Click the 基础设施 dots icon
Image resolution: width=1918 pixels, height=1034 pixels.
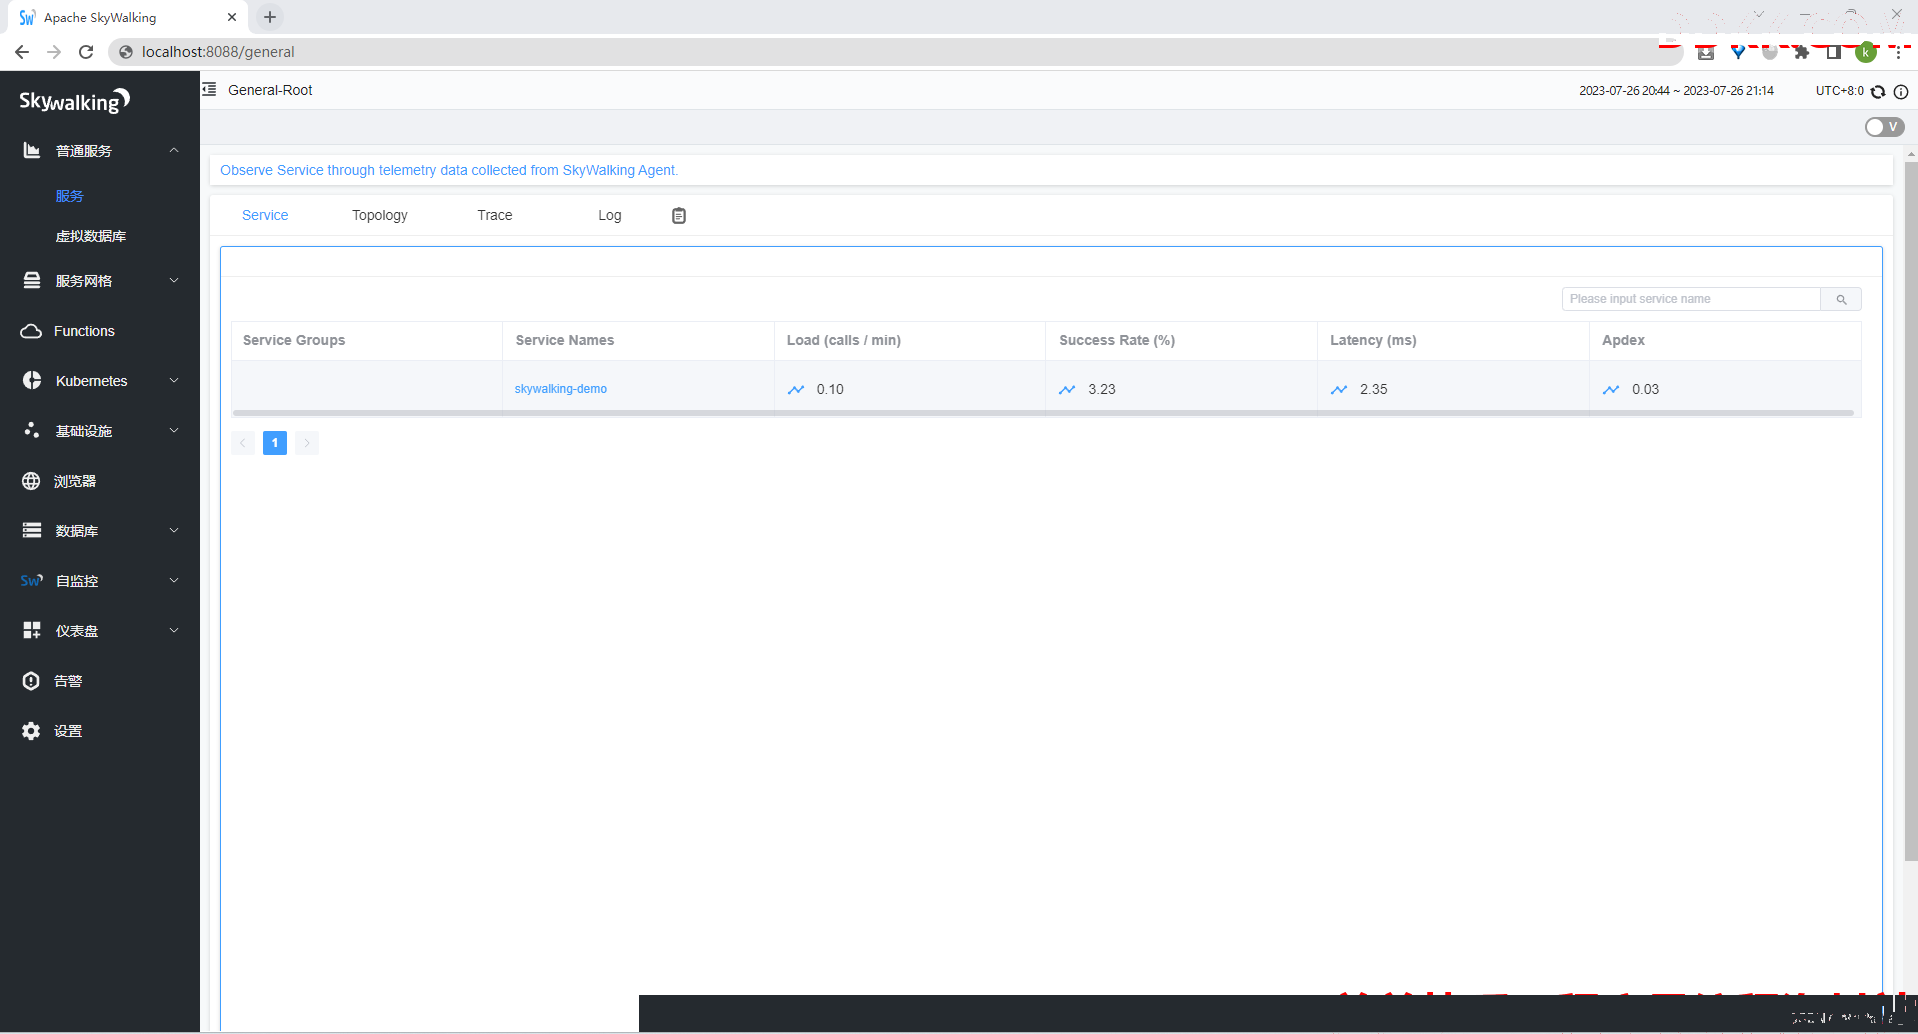[32, 430]
